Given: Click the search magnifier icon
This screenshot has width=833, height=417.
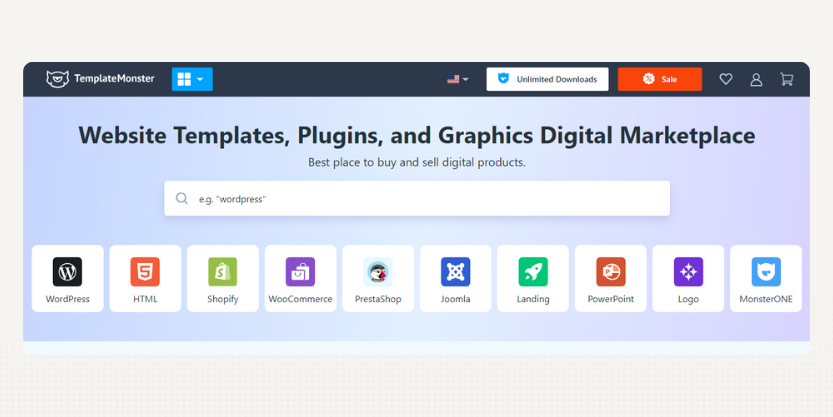Looking at the screenshot, I should pos(182,198).
